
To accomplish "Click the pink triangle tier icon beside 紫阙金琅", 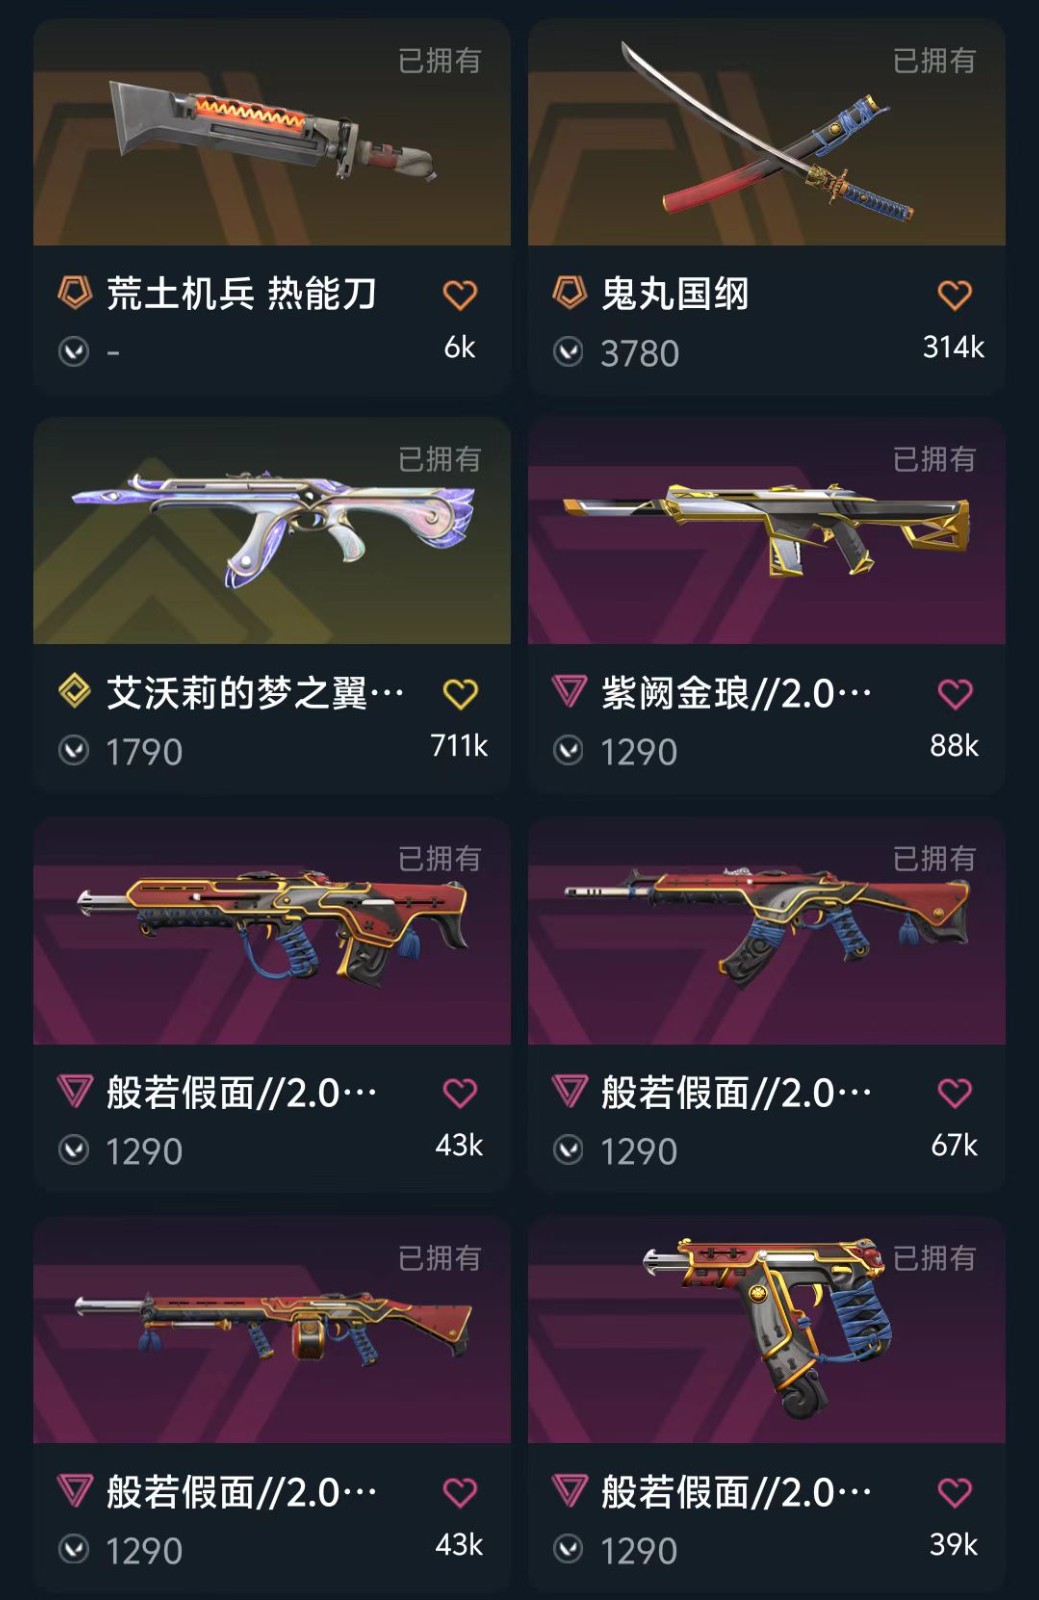I will click(x=569, y=691).
